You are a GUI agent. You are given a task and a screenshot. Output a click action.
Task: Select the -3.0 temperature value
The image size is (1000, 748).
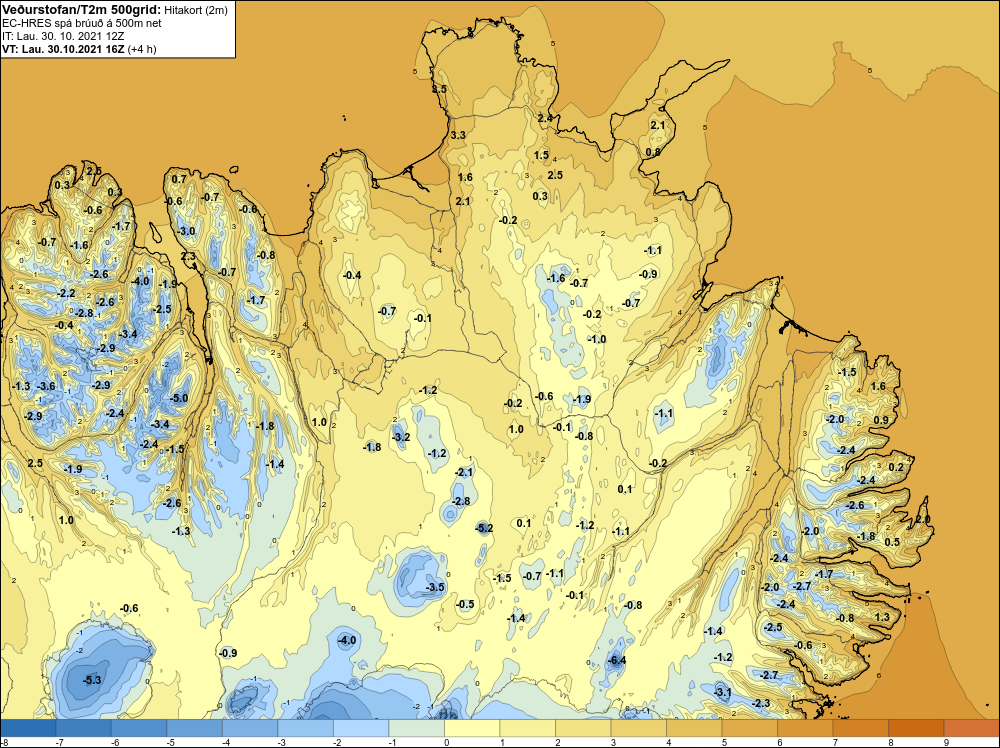(186, 231)
